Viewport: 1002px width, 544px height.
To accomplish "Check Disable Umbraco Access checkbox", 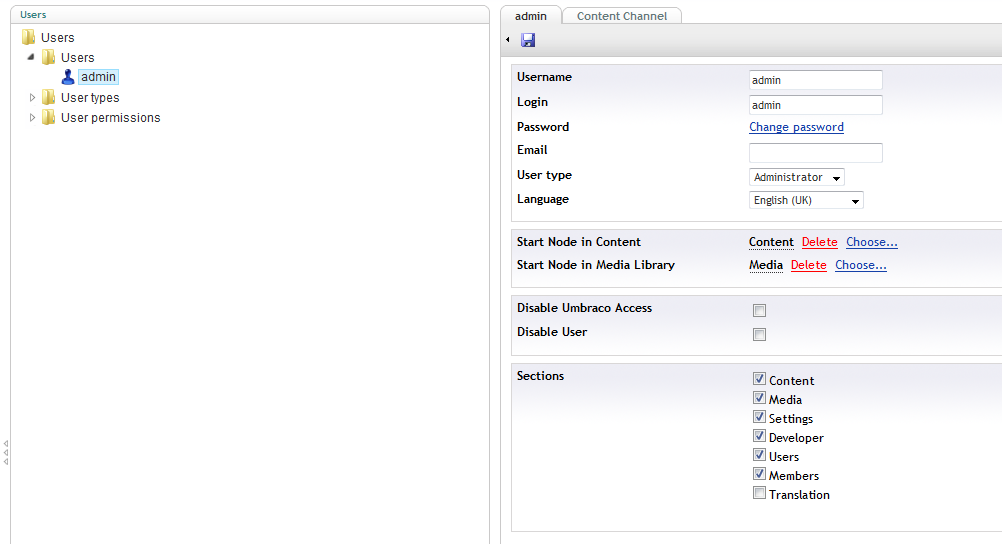I will click(x=759, y=311).
